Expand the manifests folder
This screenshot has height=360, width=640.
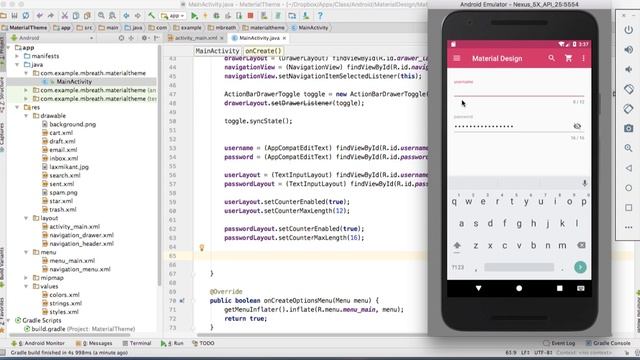pyautogui.click(x=17, y=56)
